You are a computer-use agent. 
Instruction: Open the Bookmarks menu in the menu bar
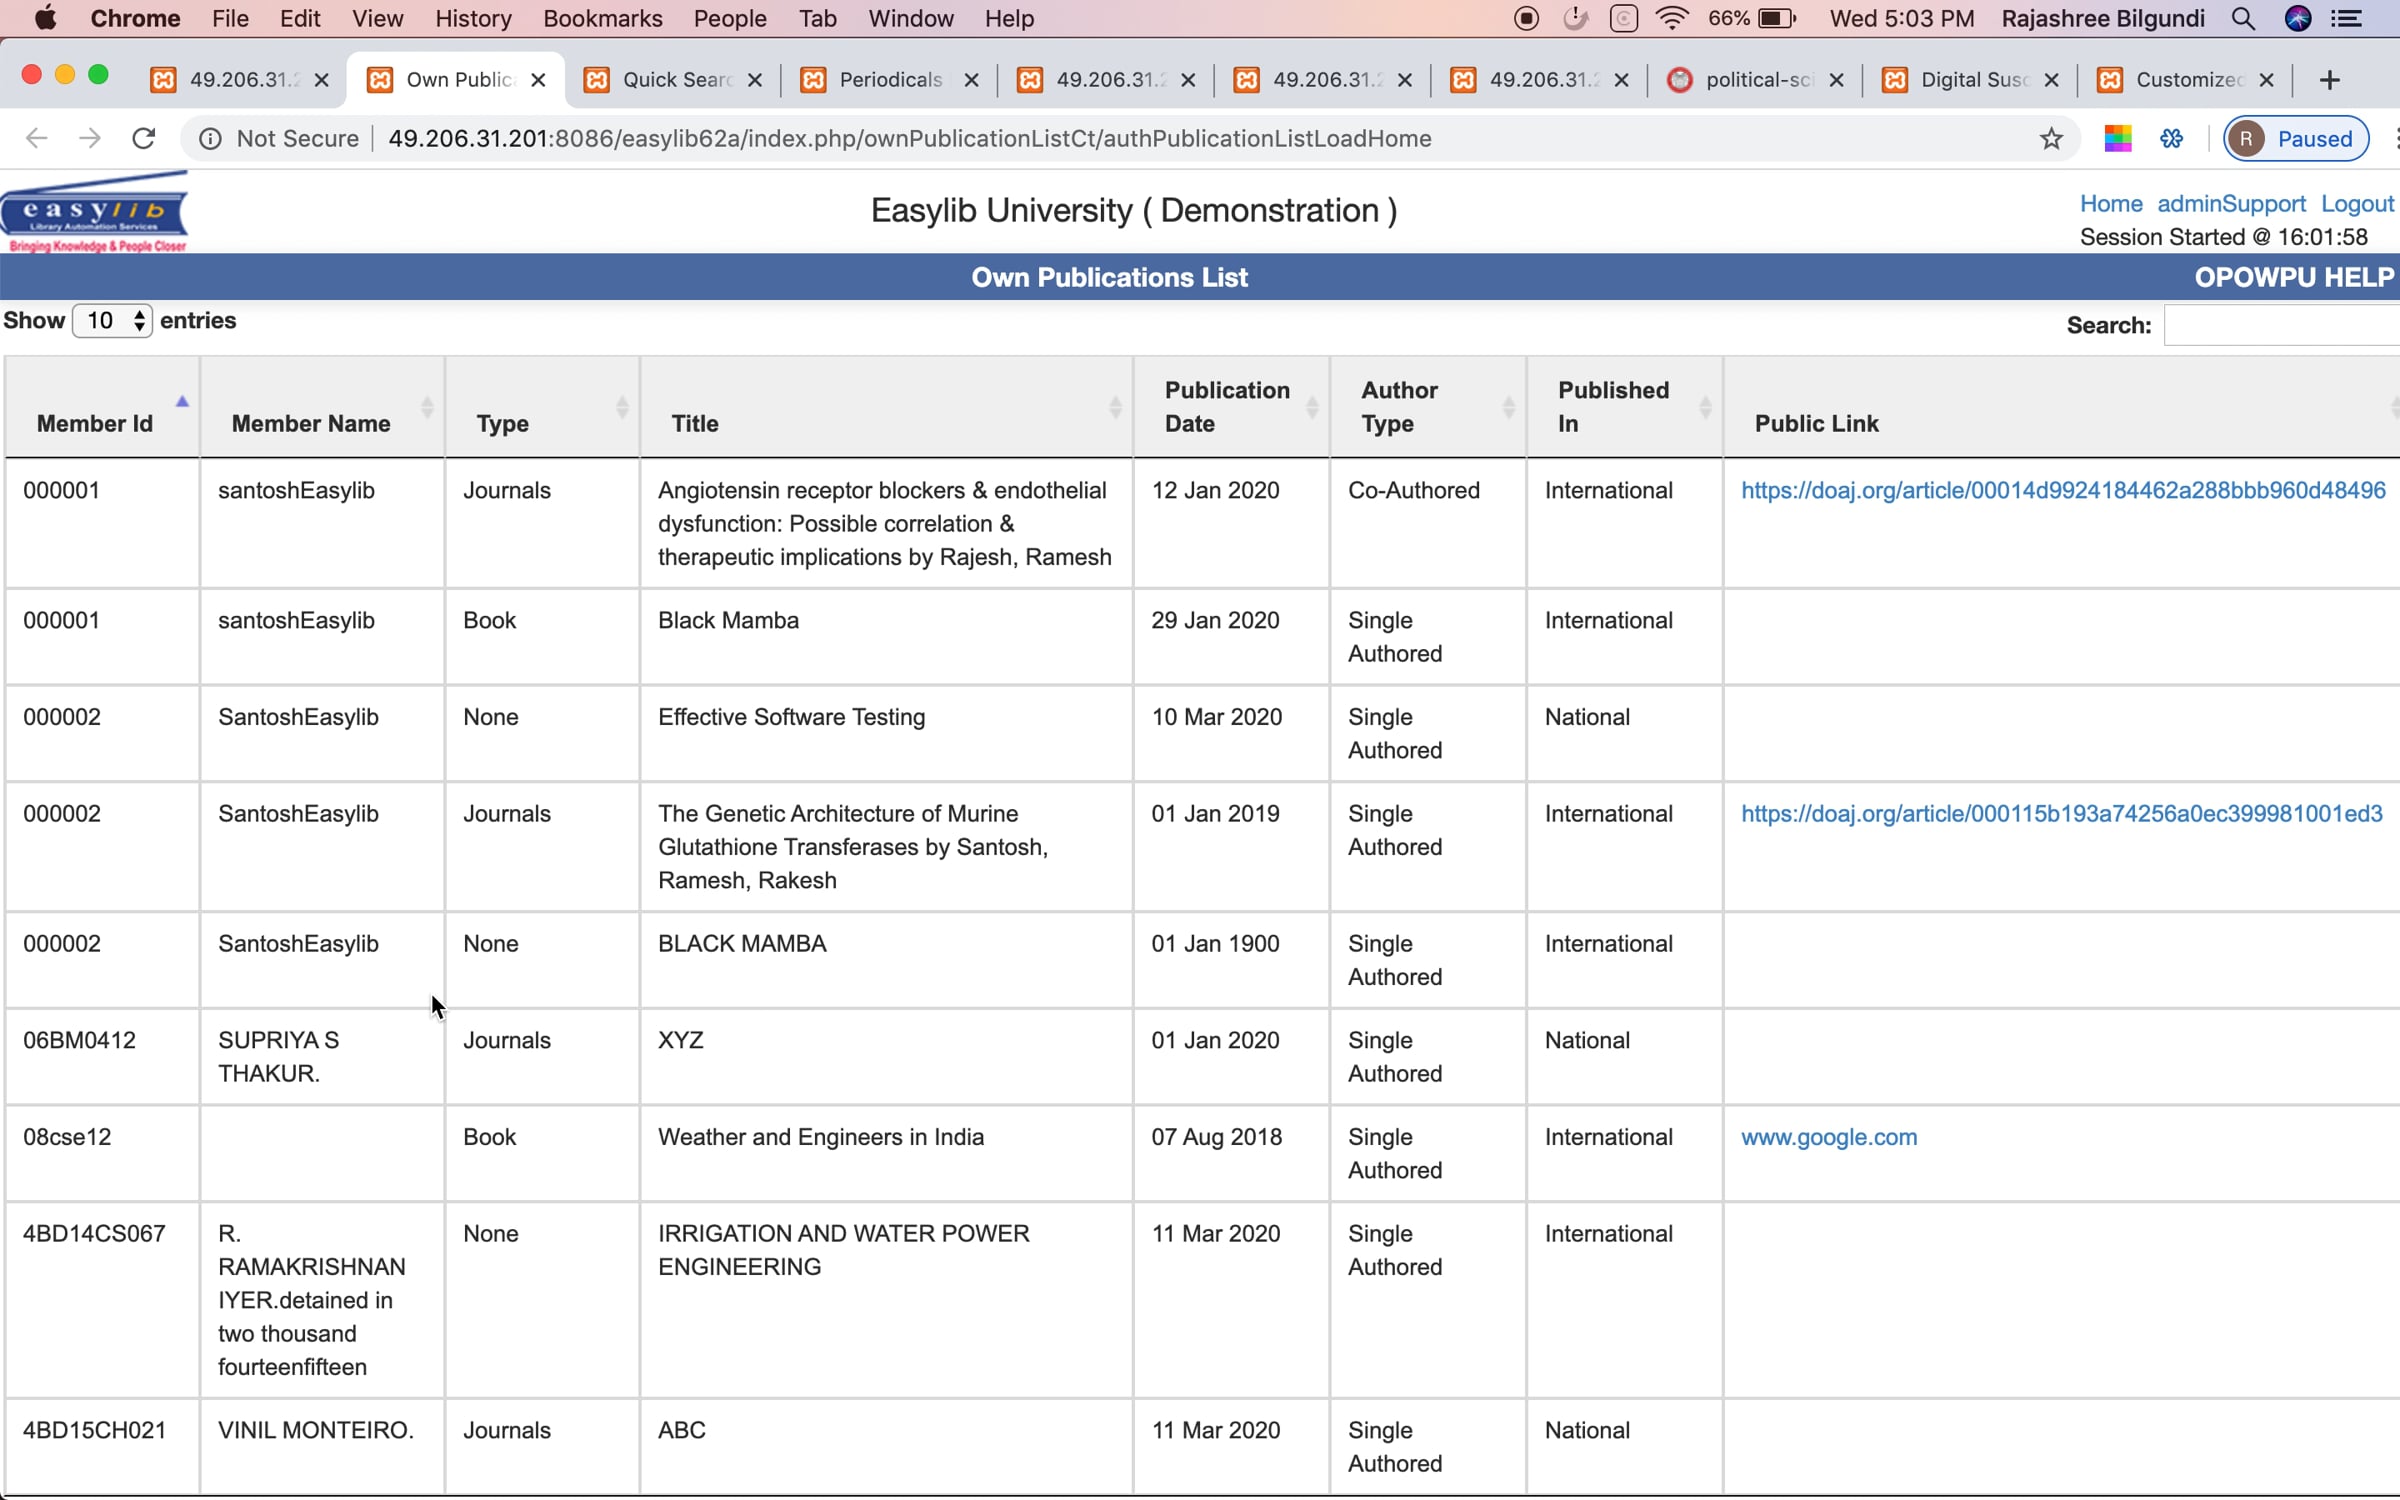point(602,18)
